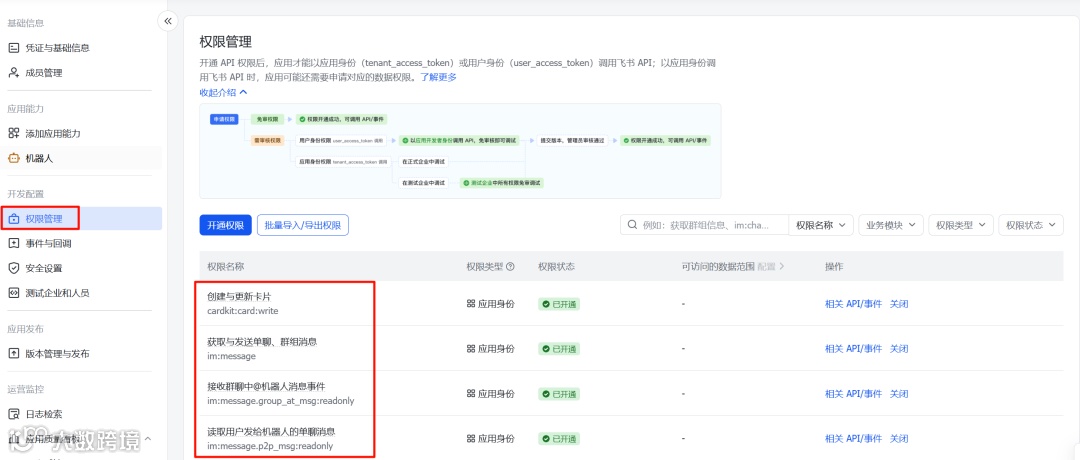Click the 机器人 robot icon

click(13, 158)
